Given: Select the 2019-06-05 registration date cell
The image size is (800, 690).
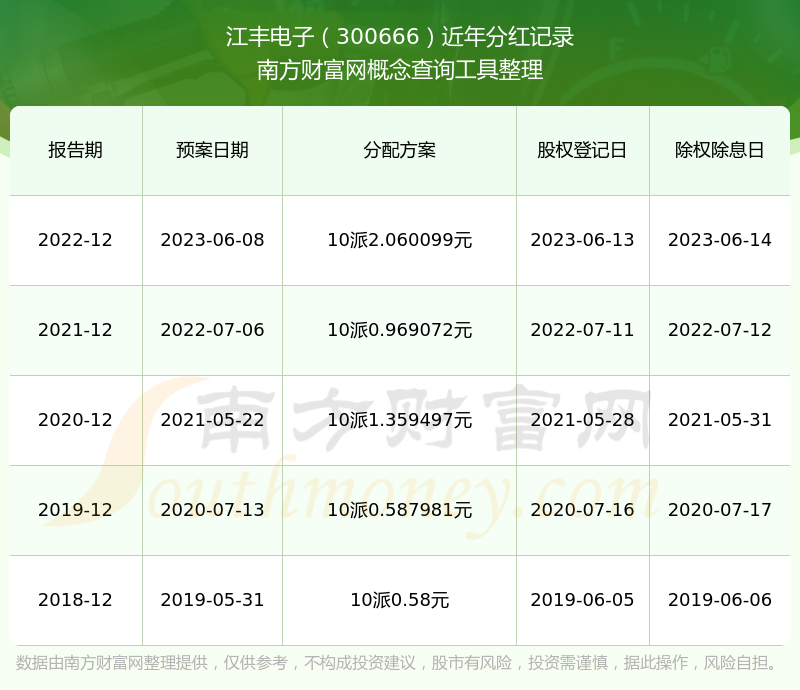Looking at the screenshot, I should [583, 600].
